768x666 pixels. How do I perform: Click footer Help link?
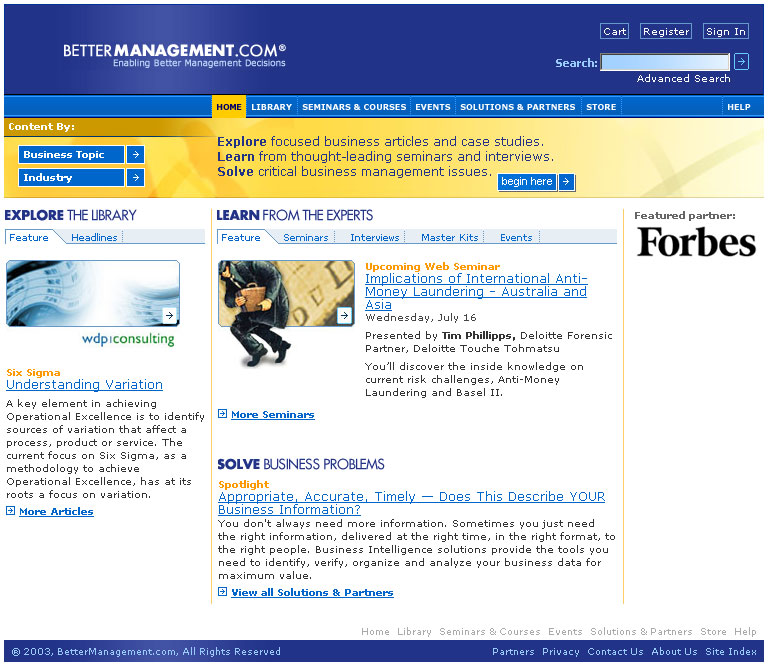click(745, 631)
